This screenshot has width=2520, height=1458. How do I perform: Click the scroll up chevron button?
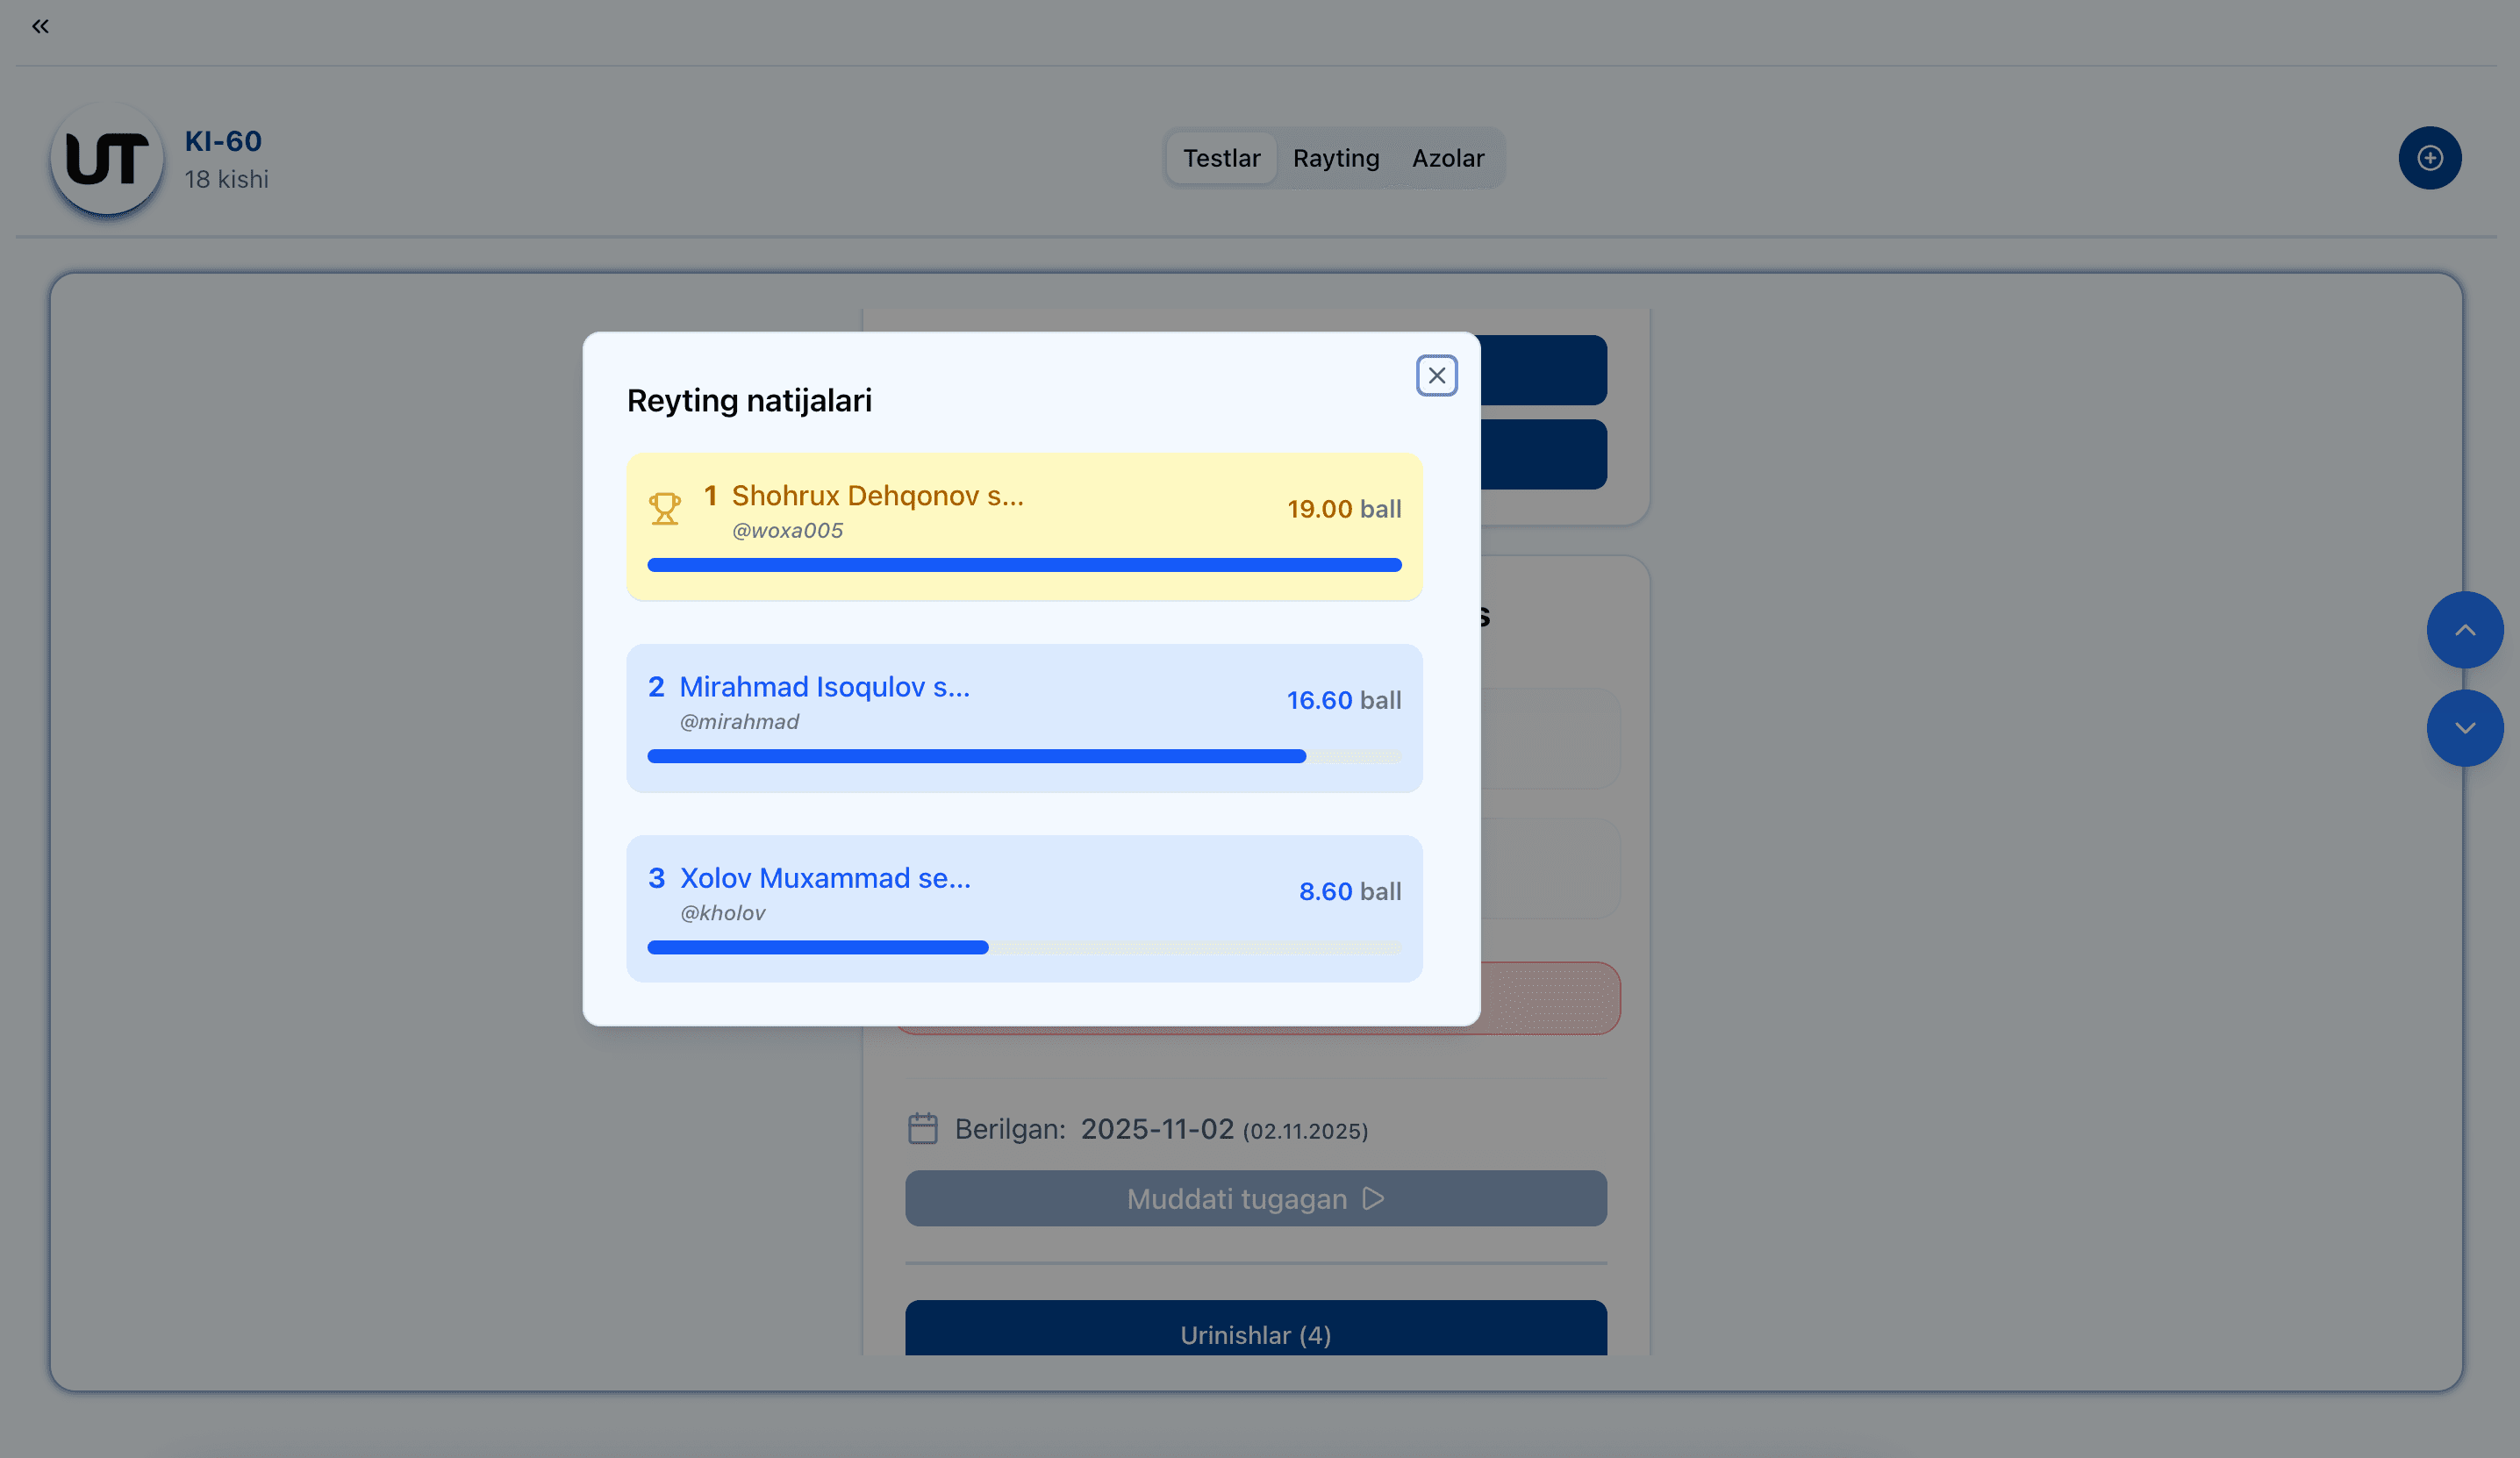(x=2464, y=630)
